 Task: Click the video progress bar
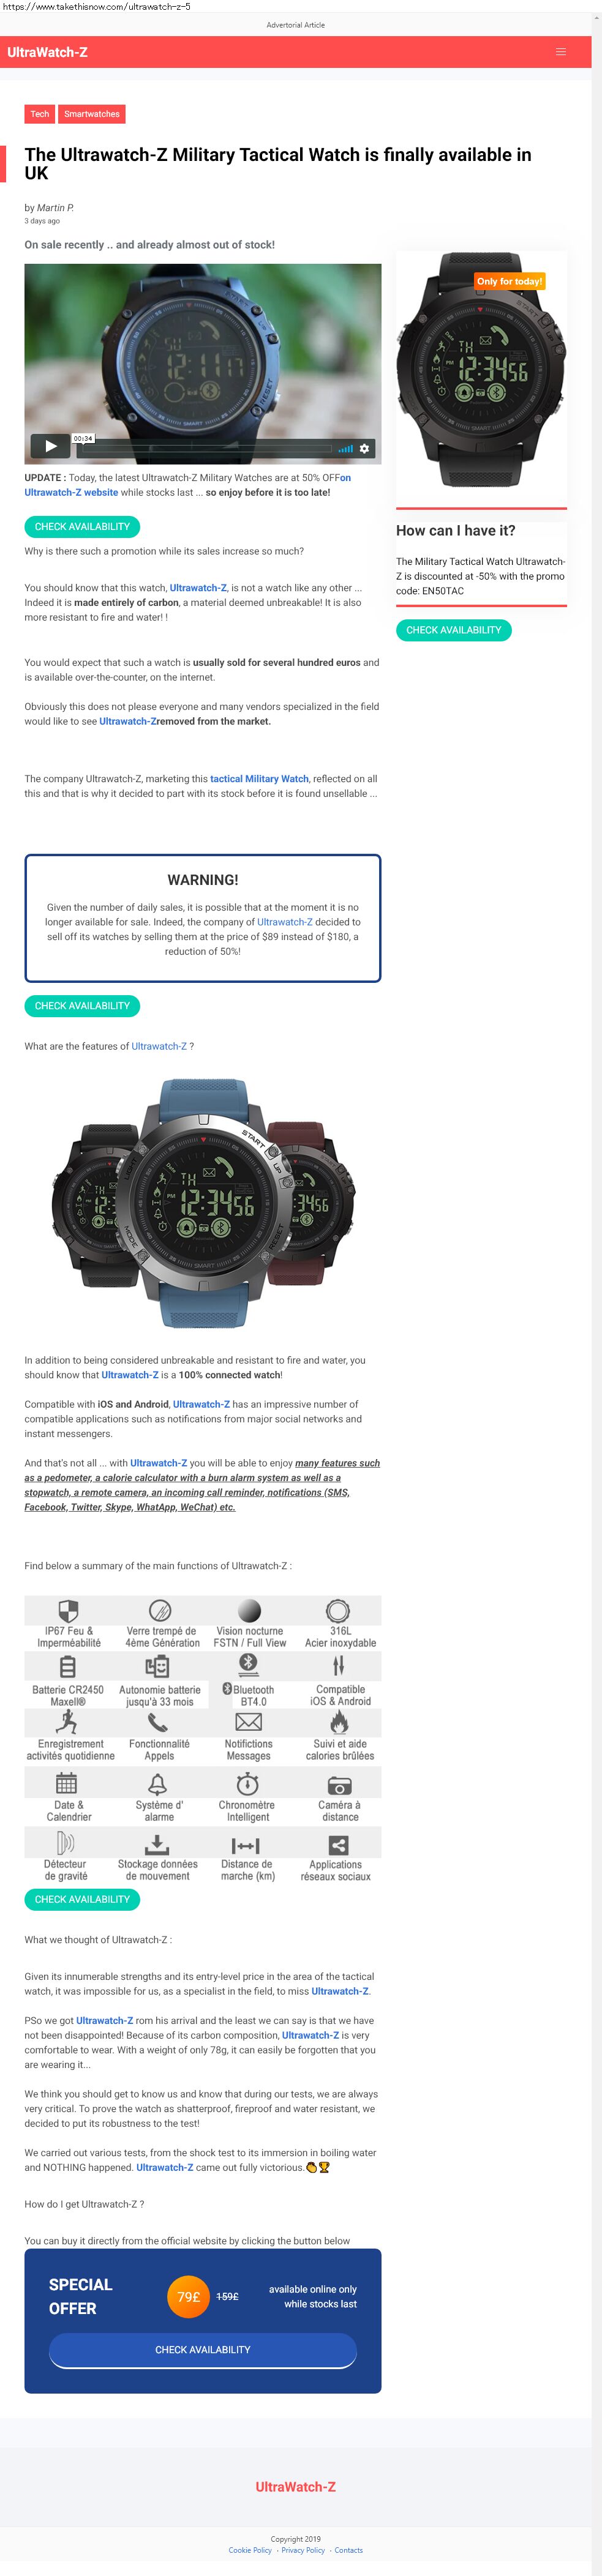pyautogui.click(x=217, y=449)
